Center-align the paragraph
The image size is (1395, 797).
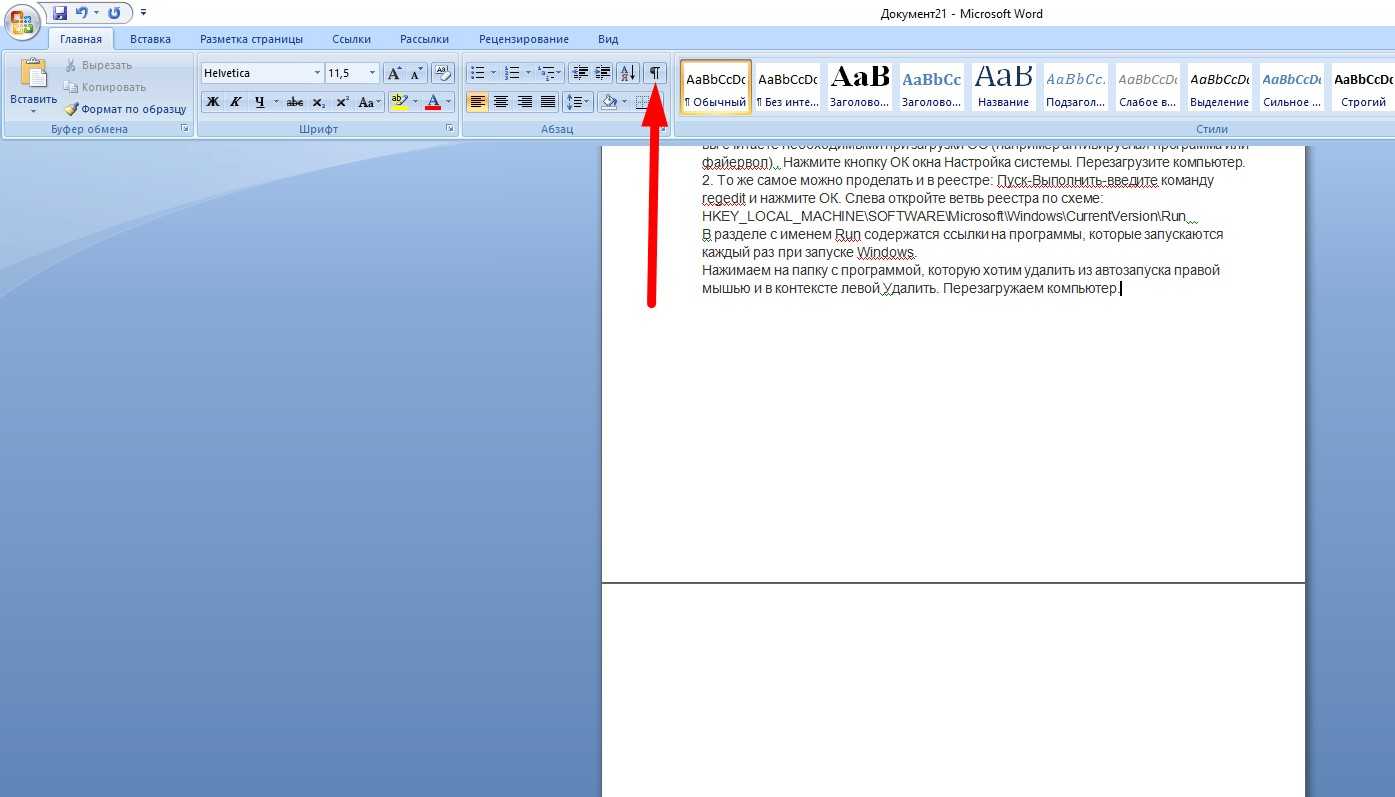pyautogui.click(x=501, y=102)
